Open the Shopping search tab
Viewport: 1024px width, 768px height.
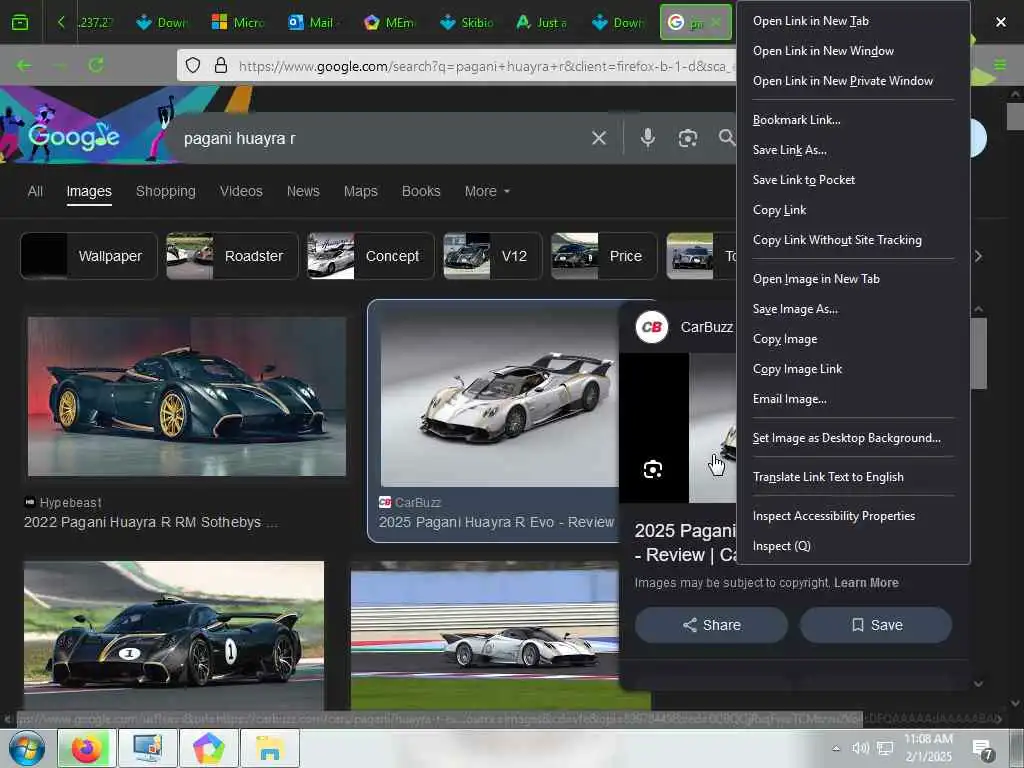click(166, 191)
